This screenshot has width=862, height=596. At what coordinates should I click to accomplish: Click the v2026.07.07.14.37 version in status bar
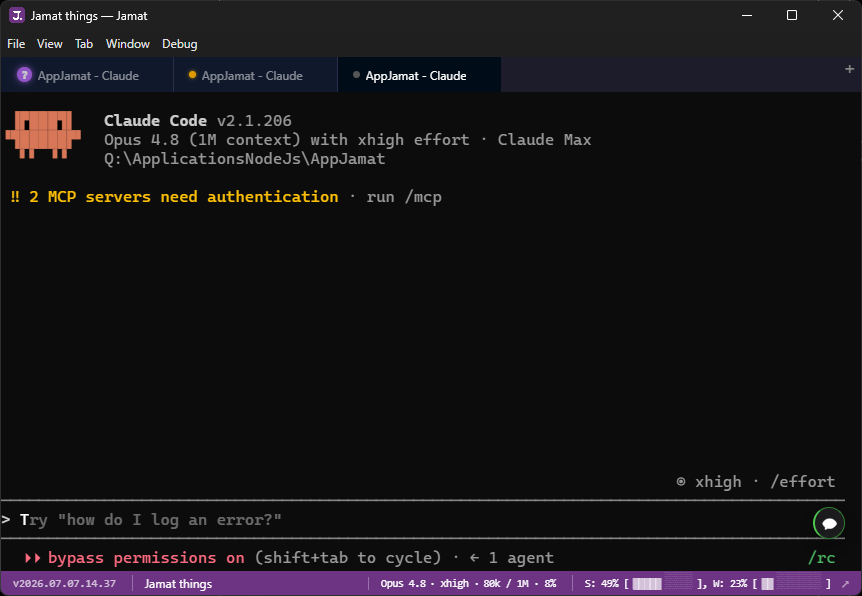pos(64,583)
